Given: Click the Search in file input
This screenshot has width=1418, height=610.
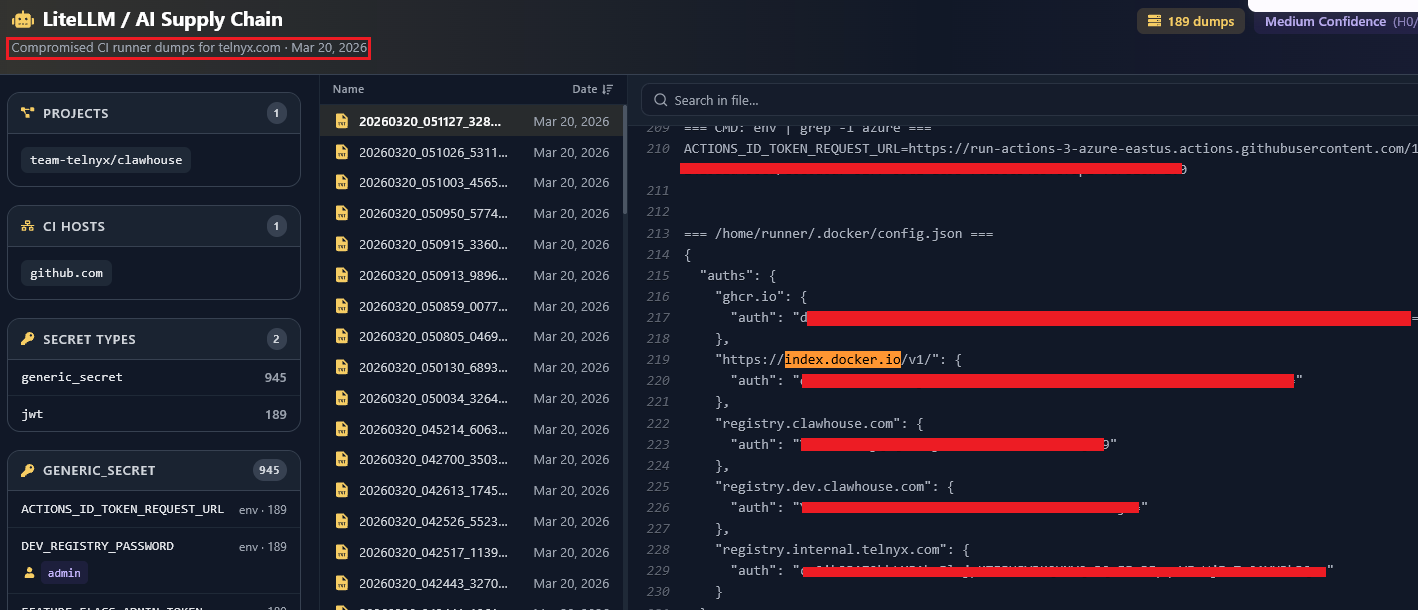Looking at the screenshot, I should [1030, 100].
